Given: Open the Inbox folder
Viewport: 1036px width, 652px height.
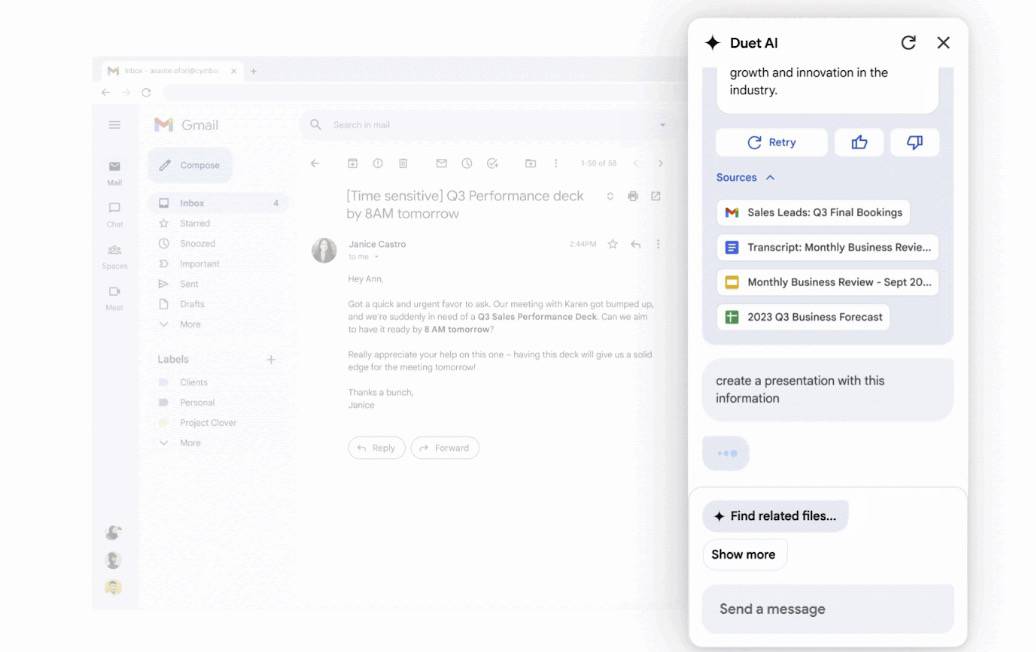Looking at the screenshot, I should tap(192, 203).
